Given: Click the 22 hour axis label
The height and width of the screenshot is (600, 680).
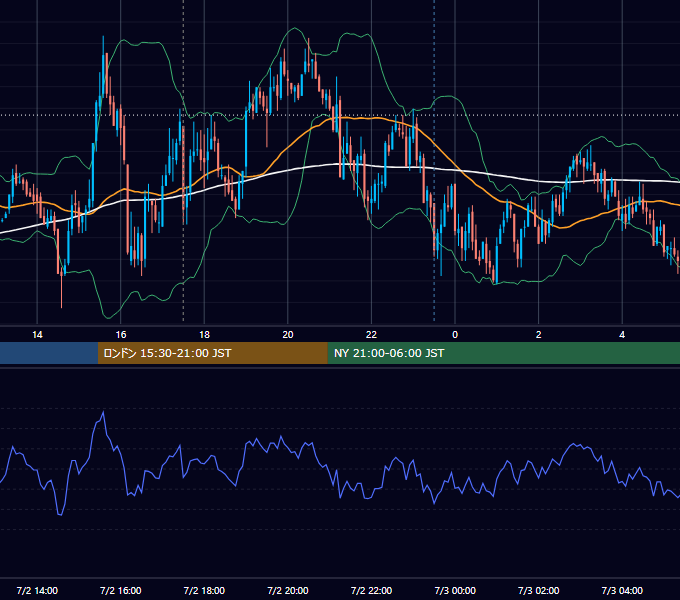Looking at the screenshot, I should 371,335.
